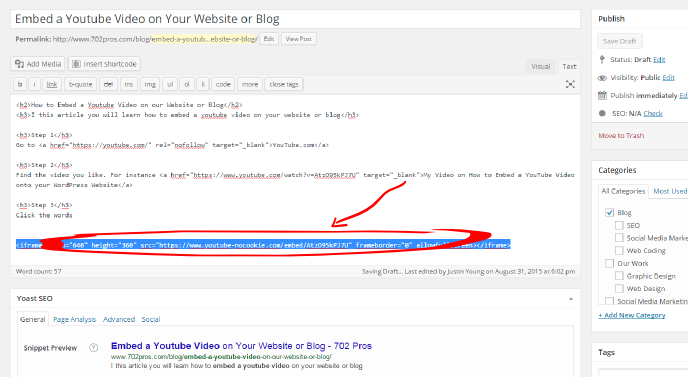
Task: Check the Web Coding category checkbox
Action: pos(619,251)
